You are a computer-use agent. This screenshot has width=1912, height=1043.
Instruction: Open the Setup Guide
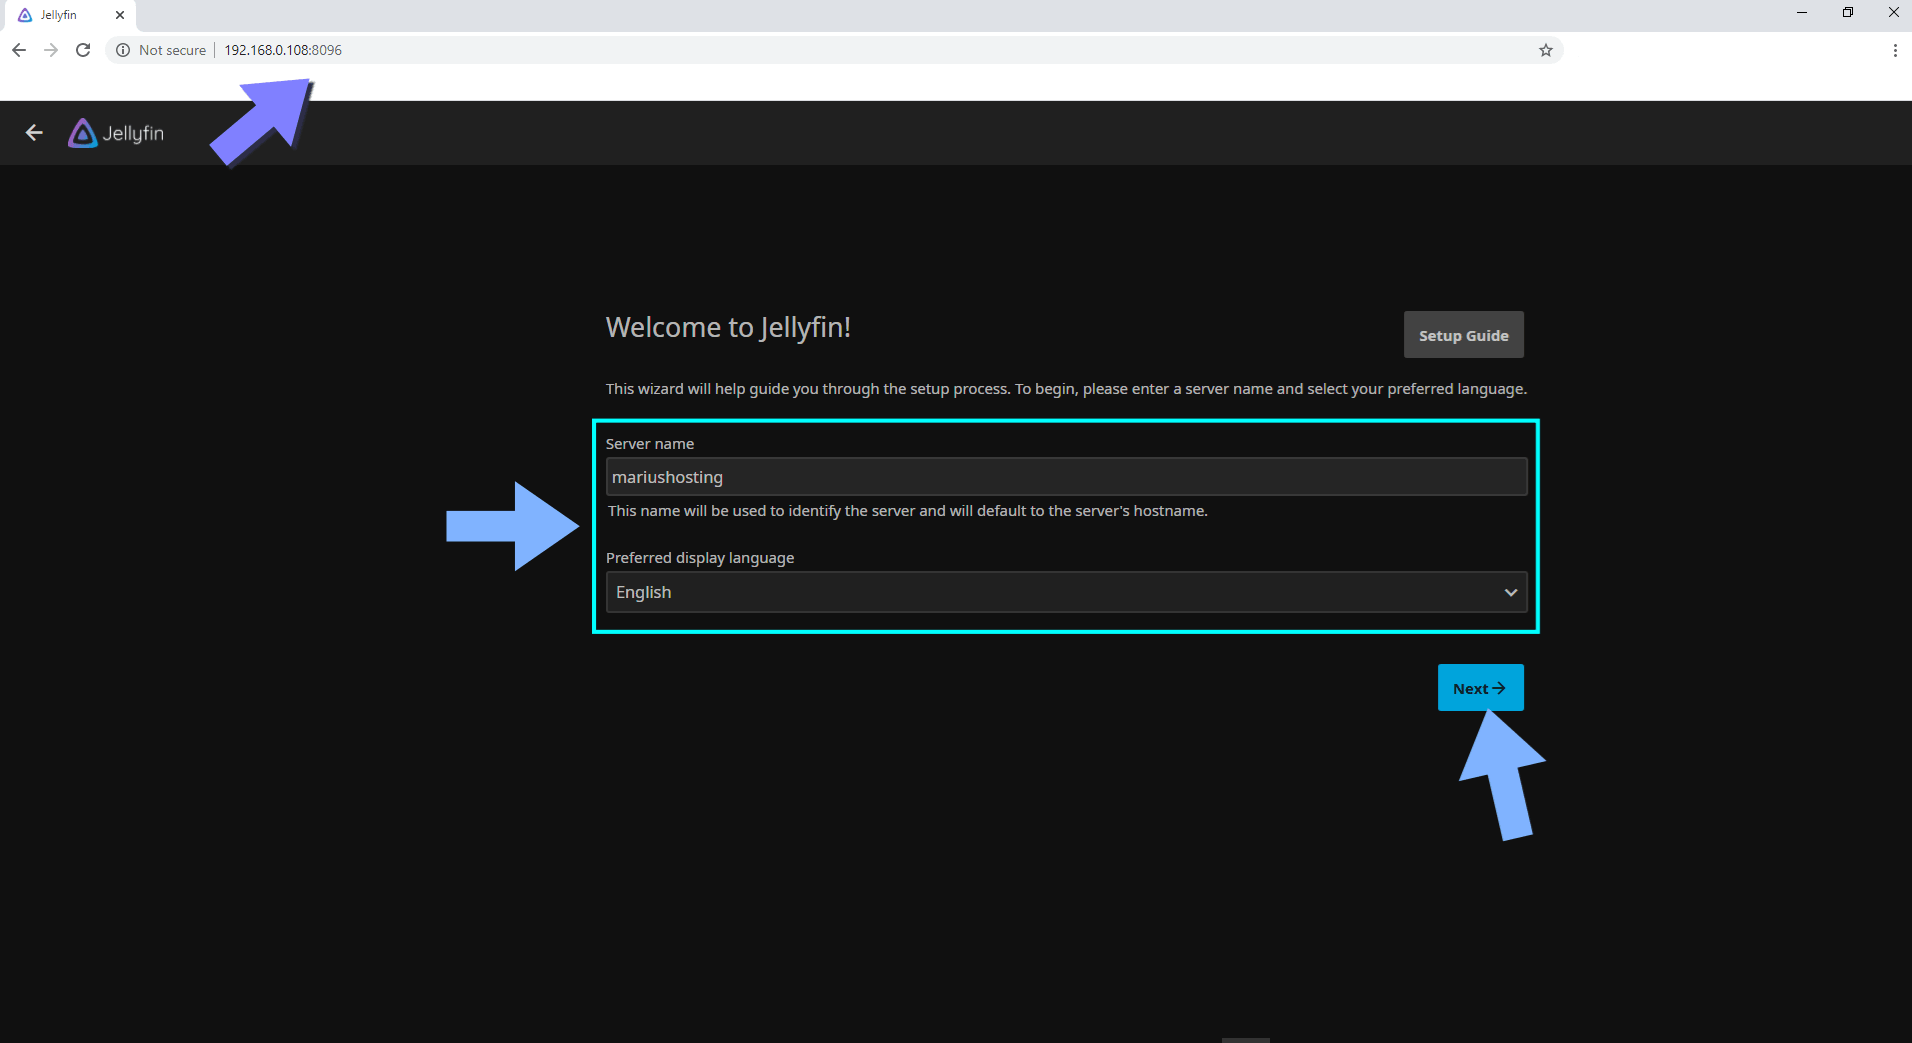tap(1463, 335)
